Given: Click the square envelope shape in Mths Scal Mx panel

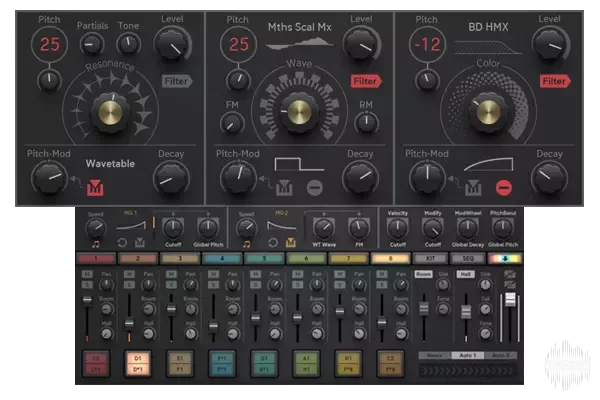Looking at the screenshot, I should pyautogui.click(x=299, y=164).
